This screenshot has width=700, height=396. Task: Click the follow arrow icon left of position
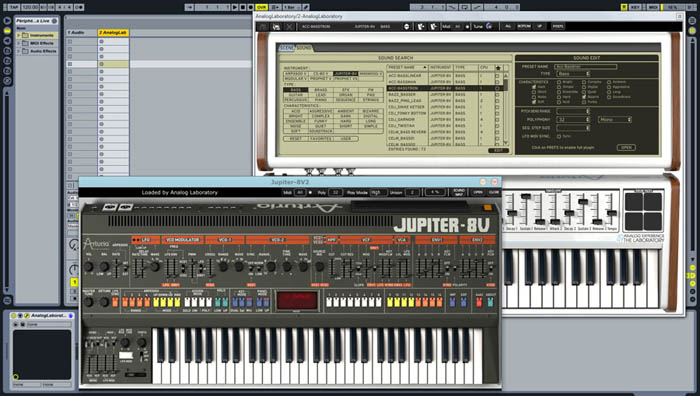[x=189, y=7]
